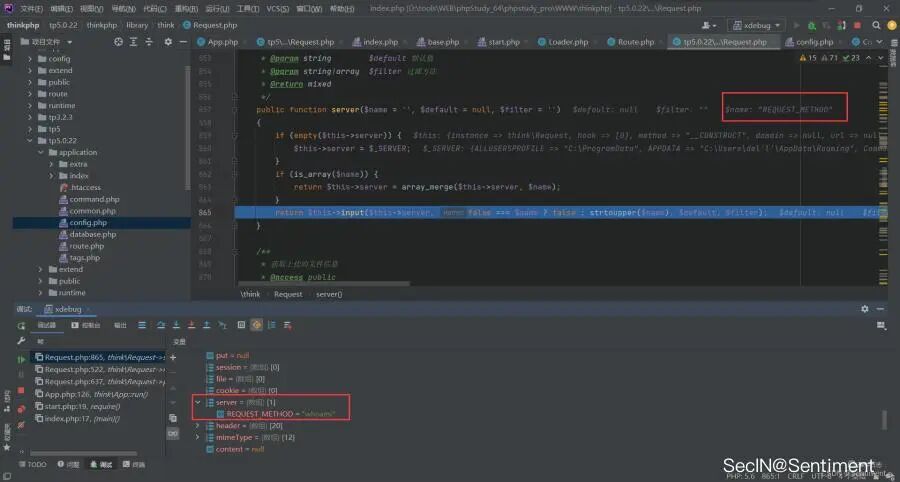Click the rerun debug icon
This screenshot has height=482, width=900.
21,325
